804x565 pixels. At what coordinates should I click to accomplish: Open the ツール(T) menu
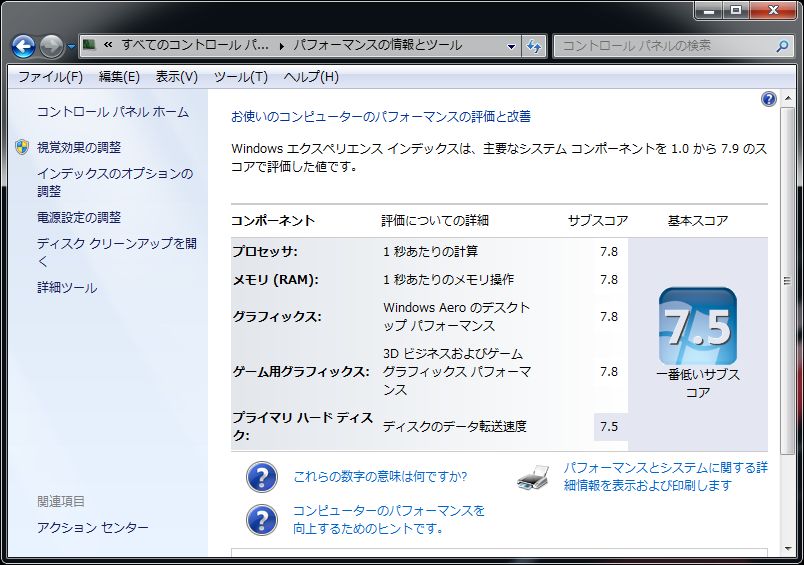(240, 77)
